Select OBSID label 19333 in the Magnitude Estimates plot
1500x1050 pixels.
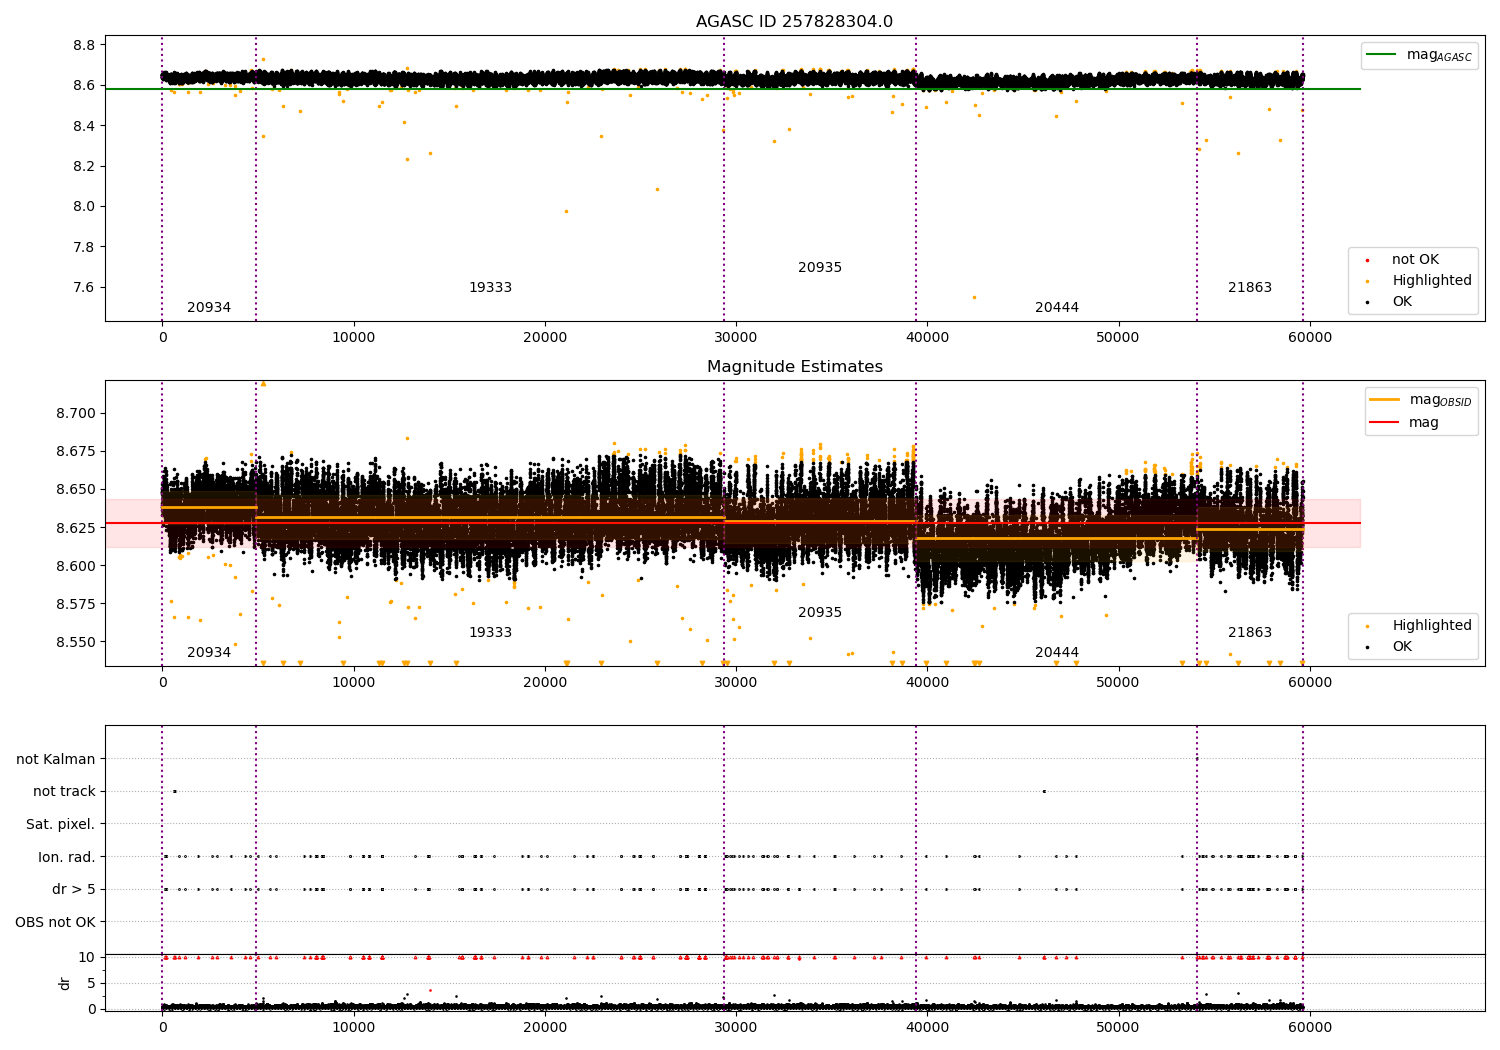[490, 633]
